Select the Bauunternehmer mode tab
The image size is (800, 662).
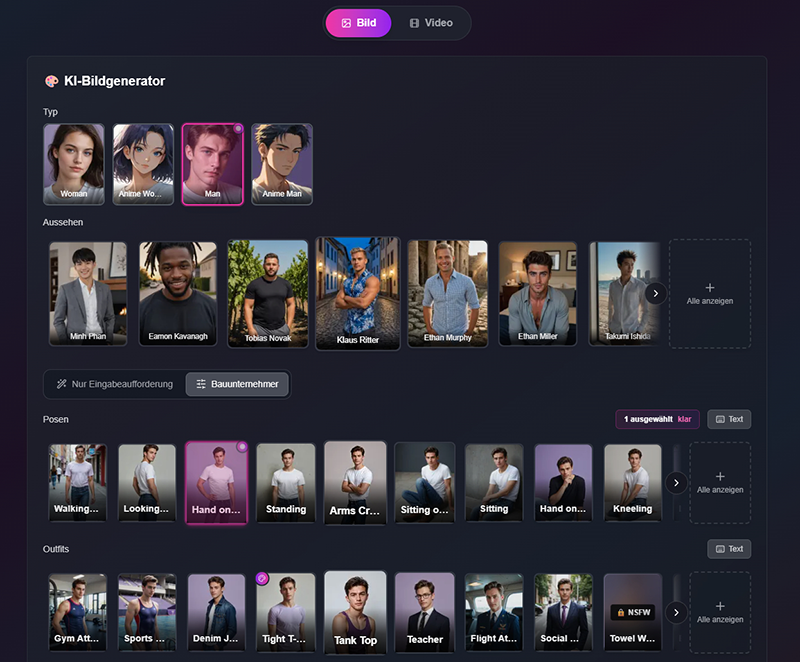[237, 384]
